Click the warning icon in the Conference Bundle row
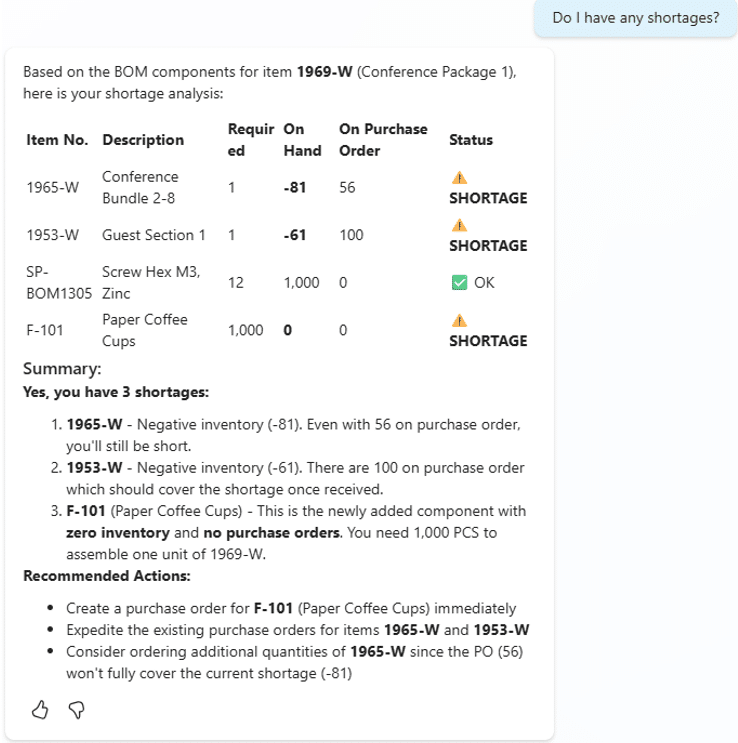The image size is (738, 743). 459,178
